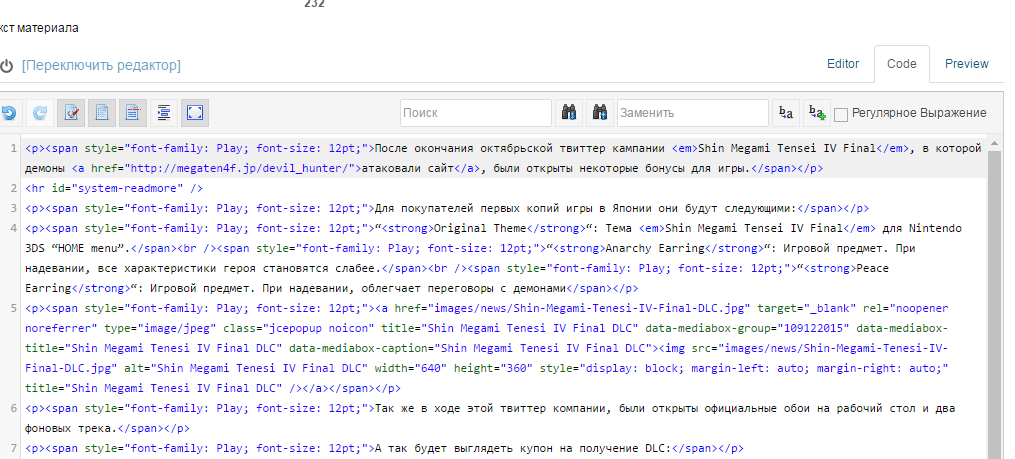Select the Code tab
1015x459 pixels.
[901, 64]
